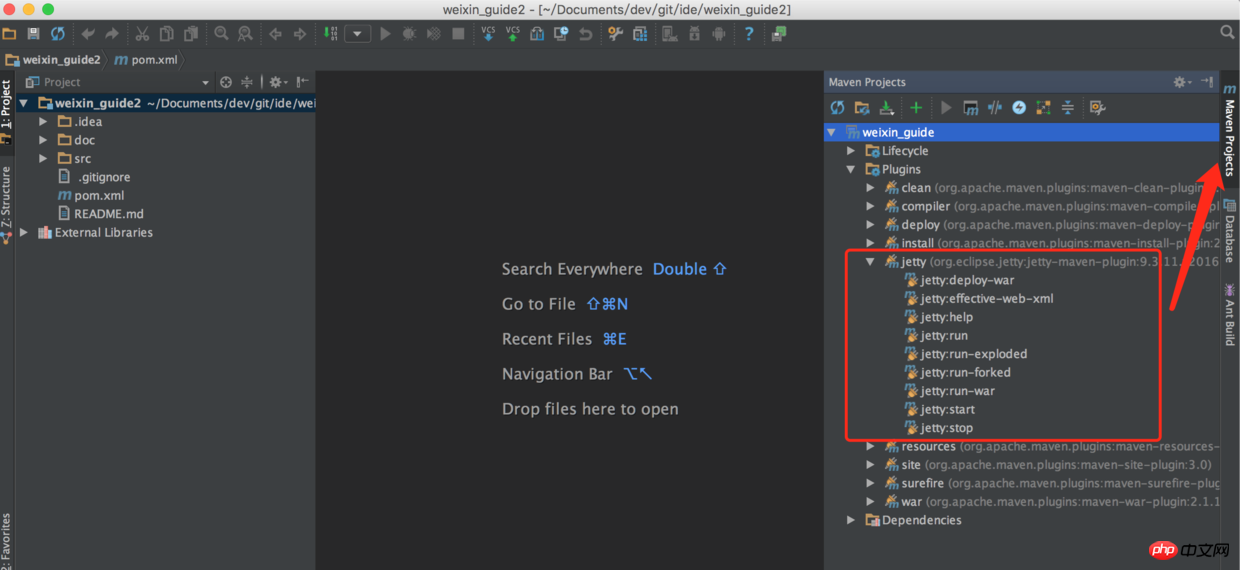The image size is (1240, 570).
Task: Select README.md in the project tree
Action: click(x=100, y=214)
